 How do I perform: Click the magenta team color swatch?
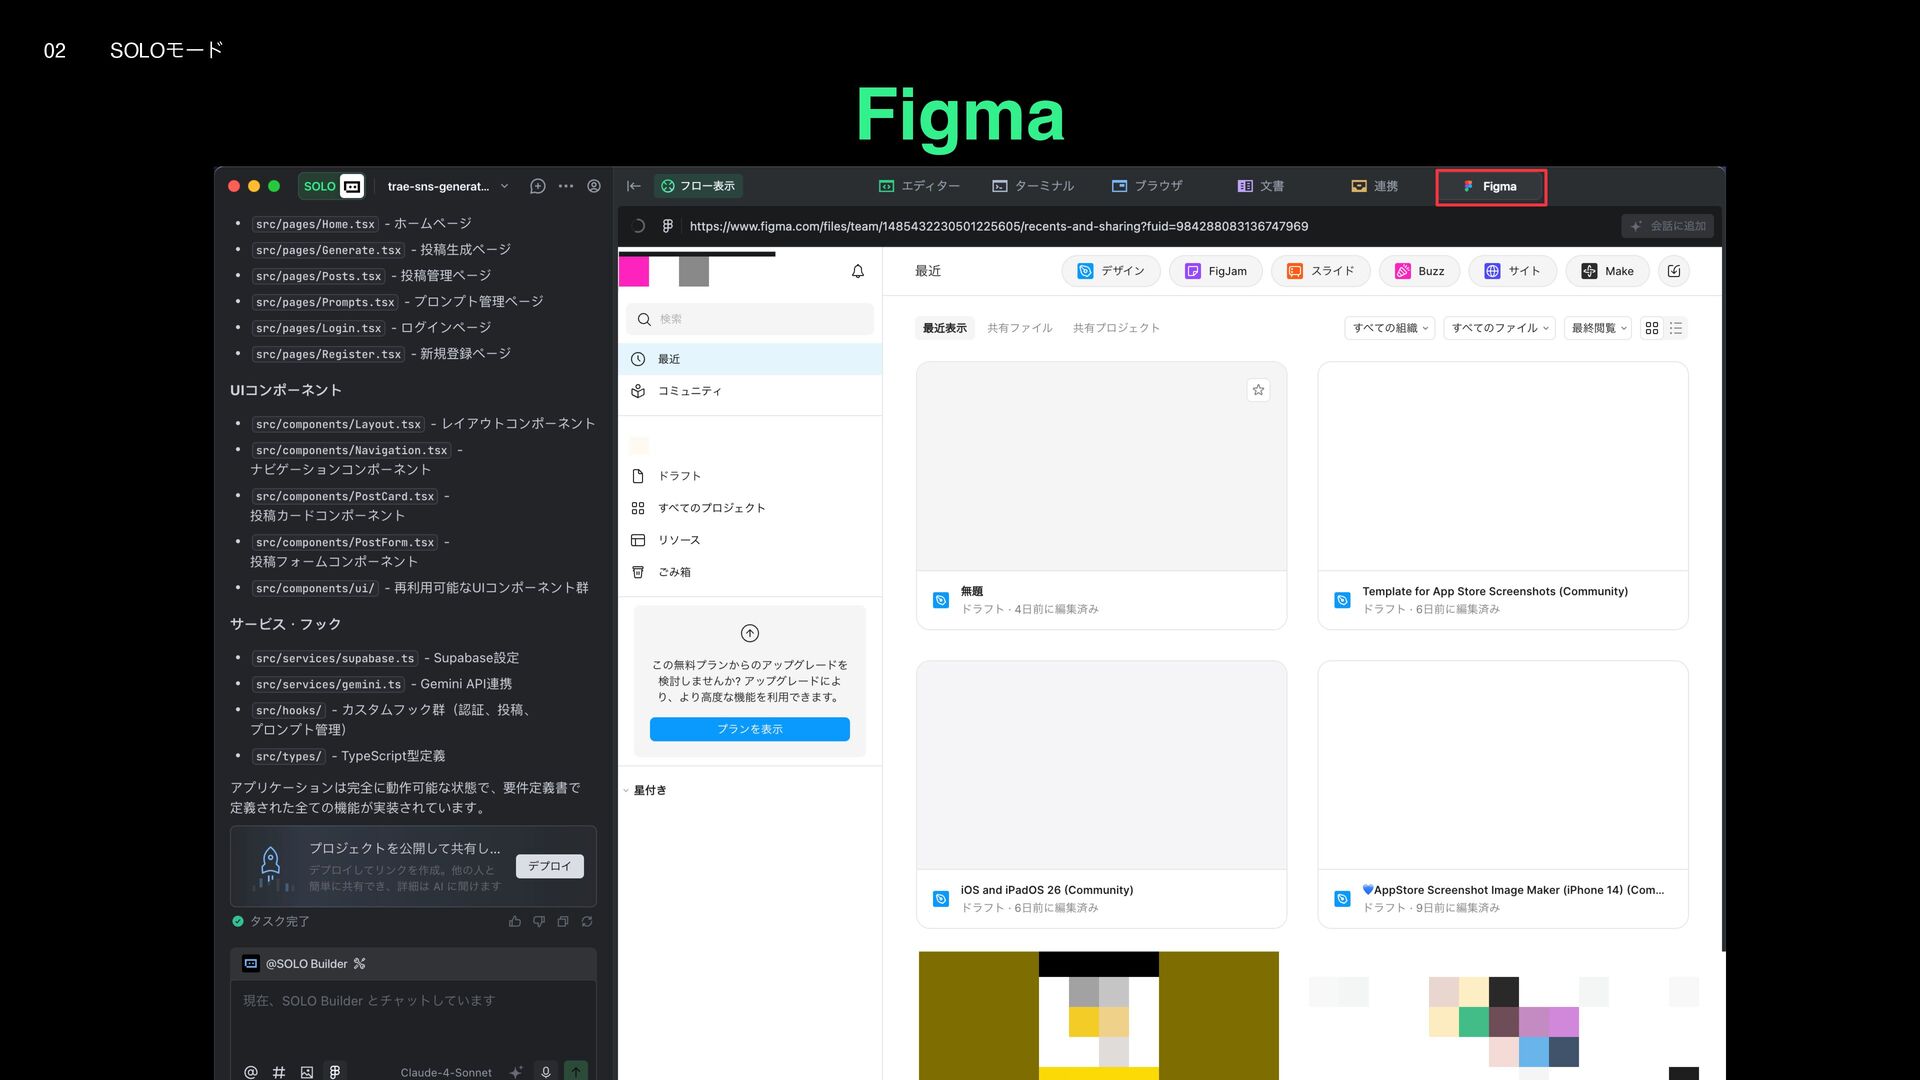tap(634, 271)
